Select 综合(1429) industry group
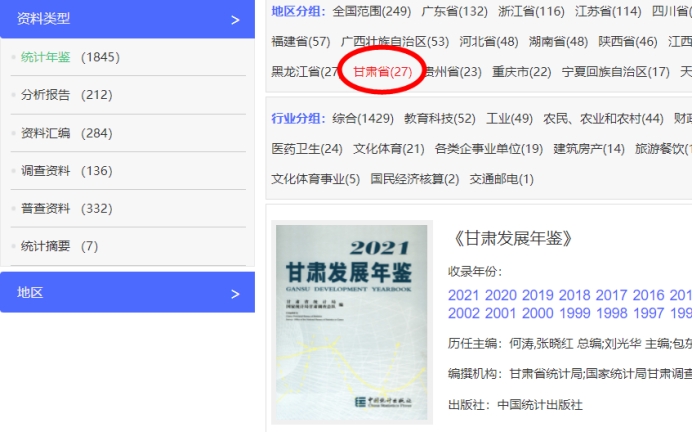 (362, 119)
